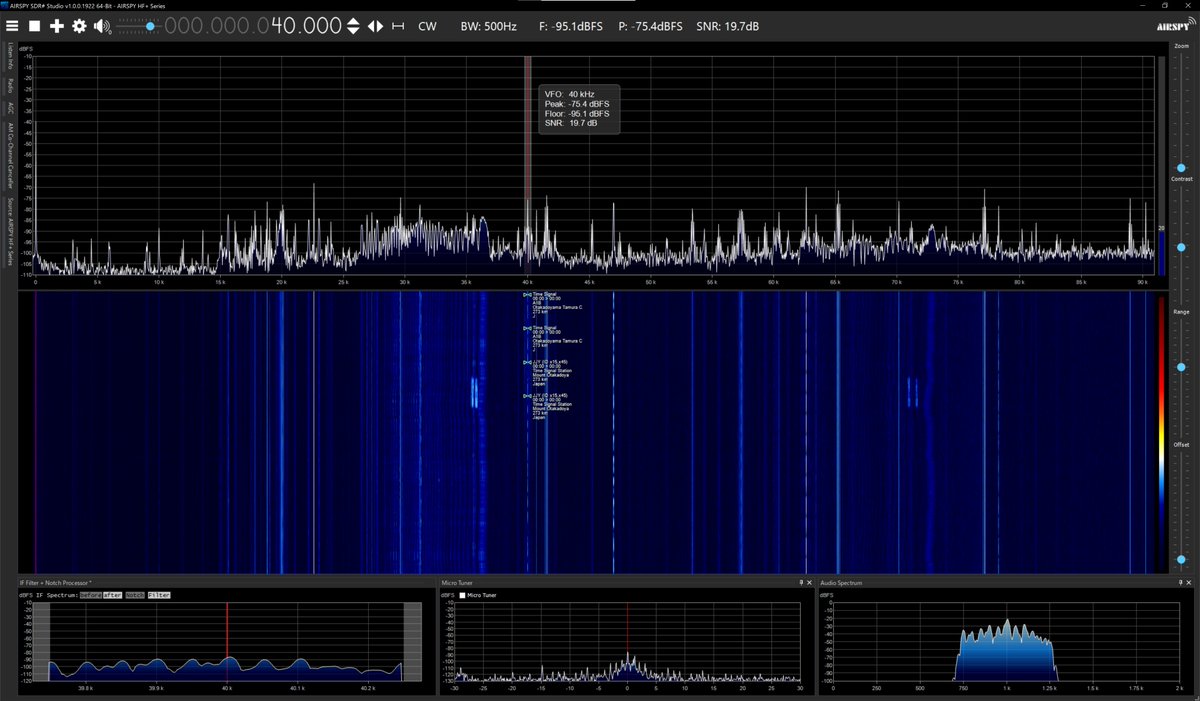The width and height of the screenshot is (1200, 701).
Task: Close the Audio Spectrum panel
Action: point(1190,582)
